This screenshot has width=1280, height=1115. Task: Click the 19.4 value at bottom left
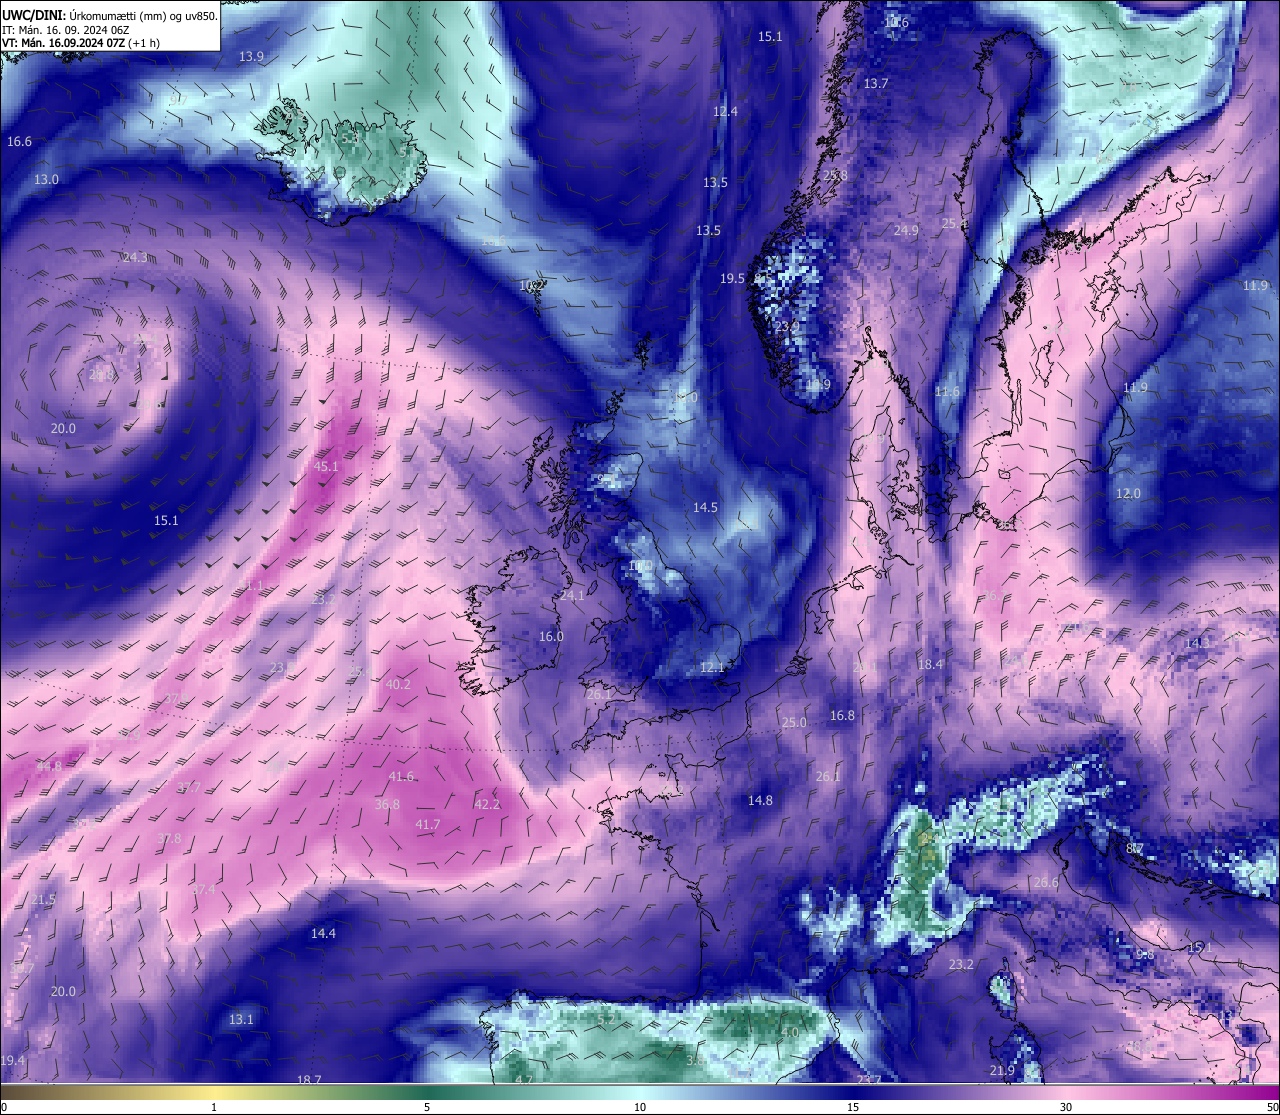[13, 1060]
